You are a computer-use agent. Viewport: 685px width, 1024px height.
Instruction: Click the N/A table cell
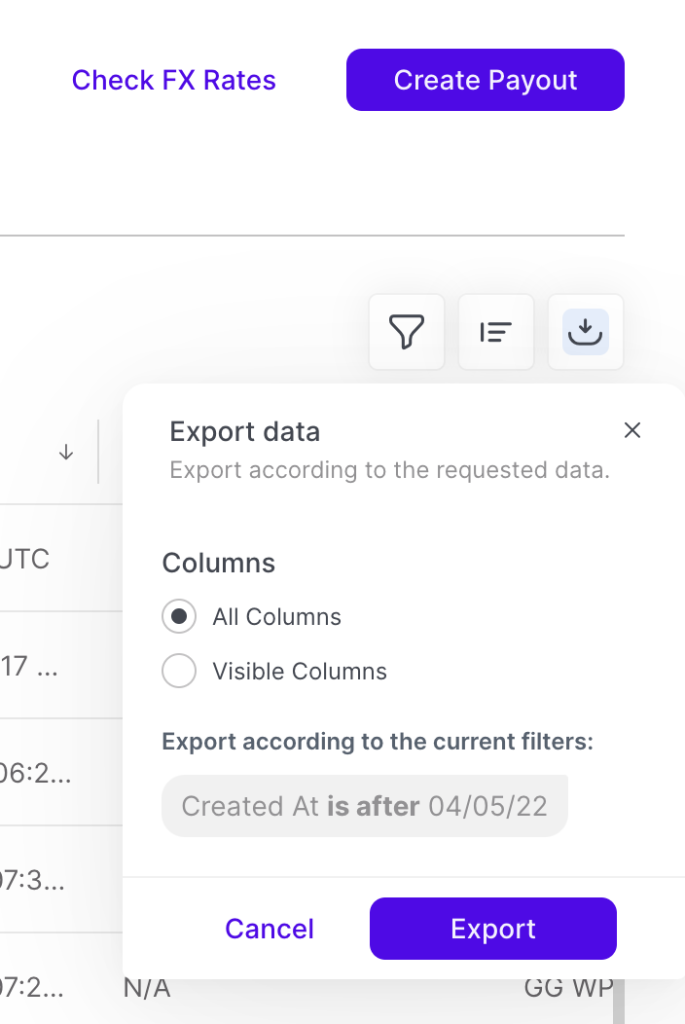(147, 989)
